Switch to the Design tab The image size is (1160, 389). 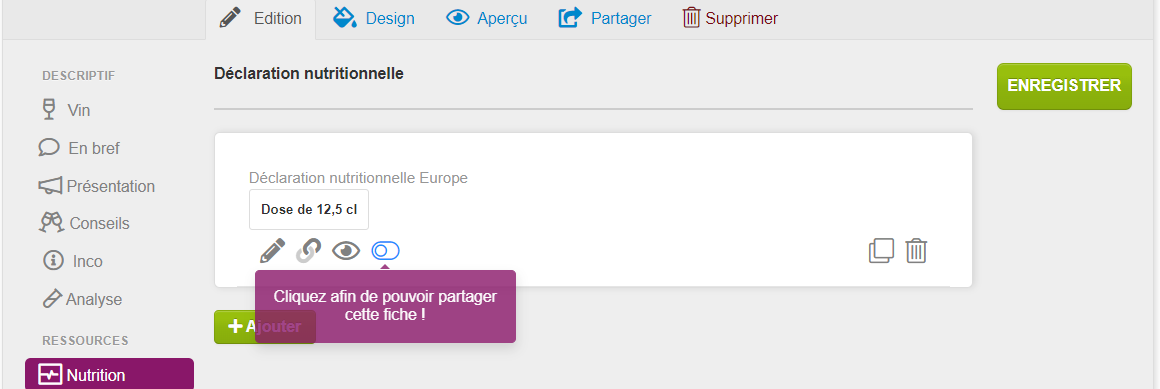tap(374, 18)
